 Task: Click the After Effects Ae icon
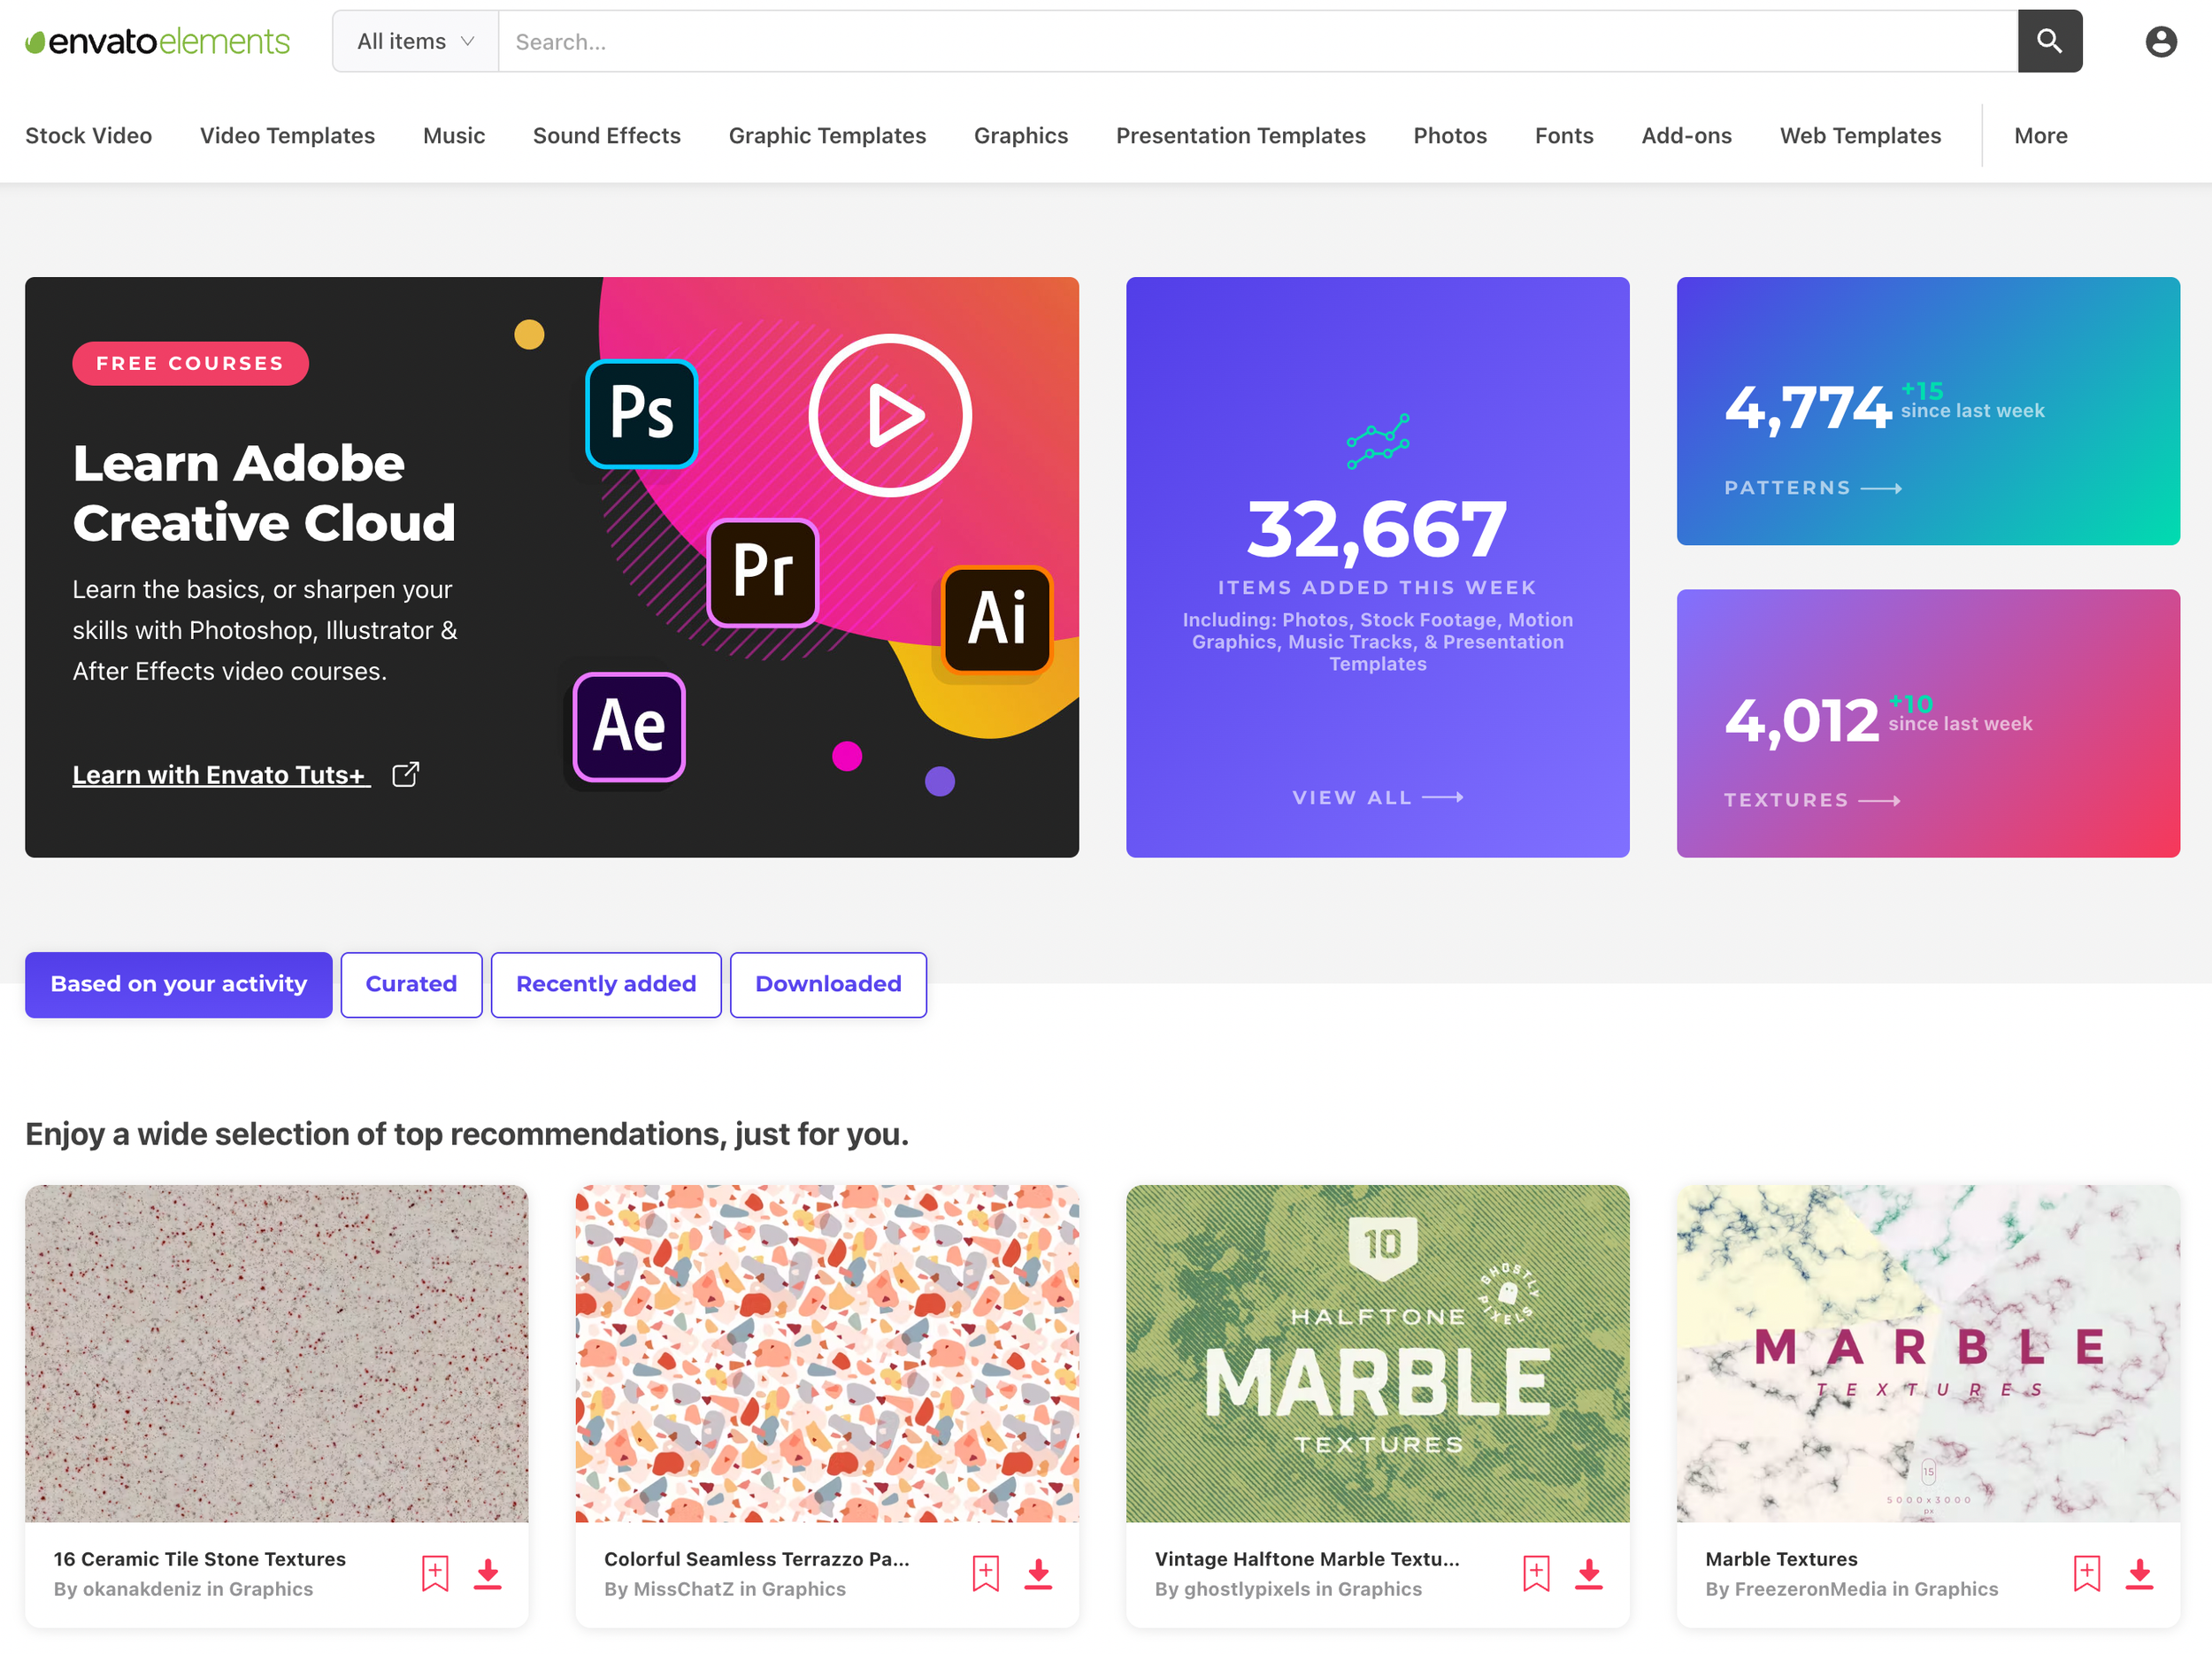click(x=629, y=726)
